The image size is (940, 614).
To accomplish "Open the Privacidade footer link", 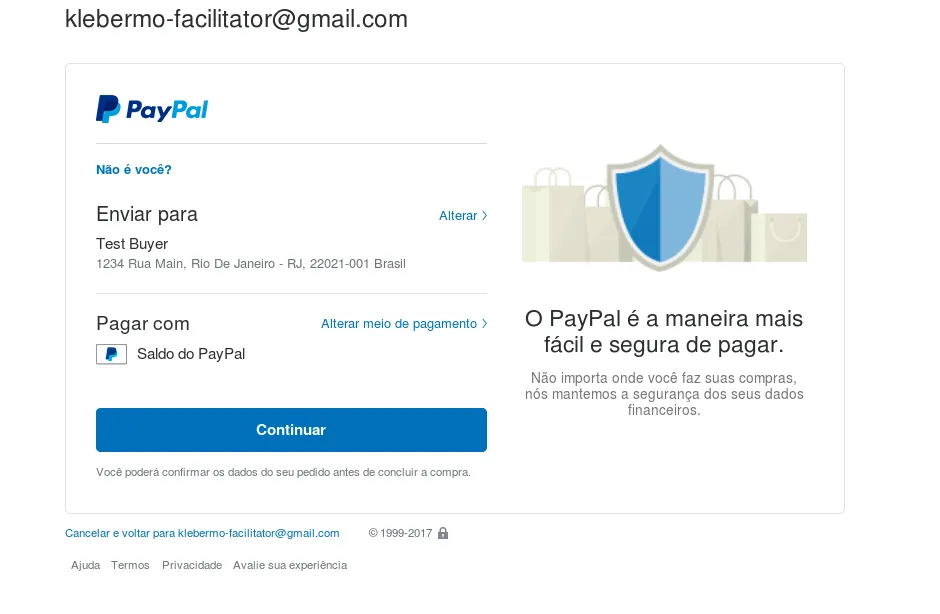I will coord(192,565).
